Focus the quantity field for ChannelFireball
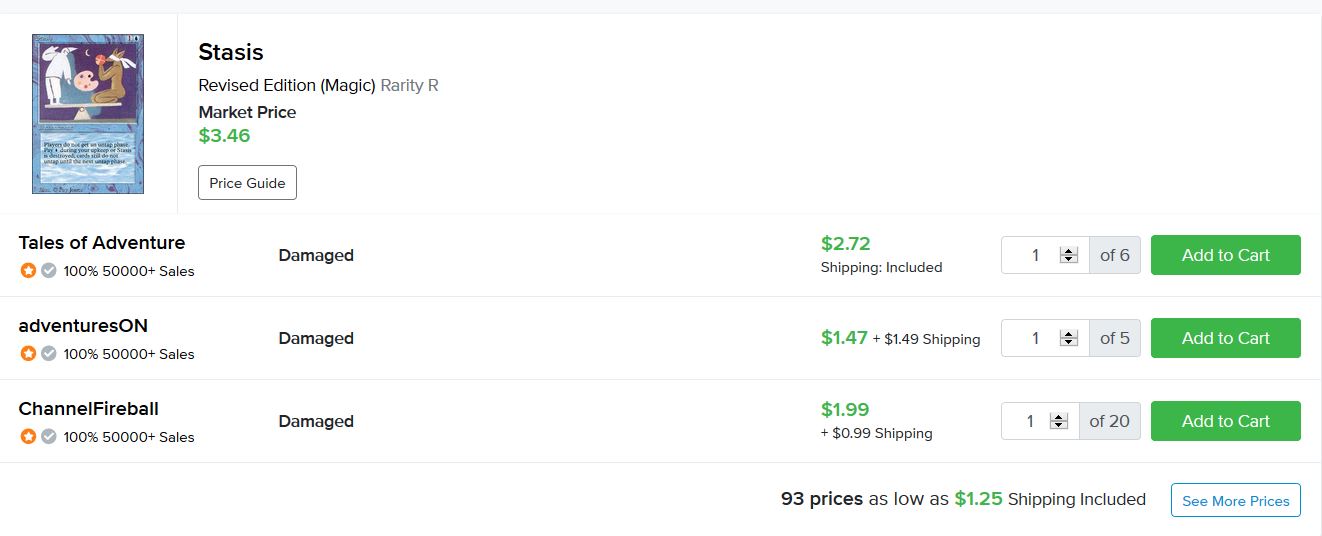 [1029, 421]
